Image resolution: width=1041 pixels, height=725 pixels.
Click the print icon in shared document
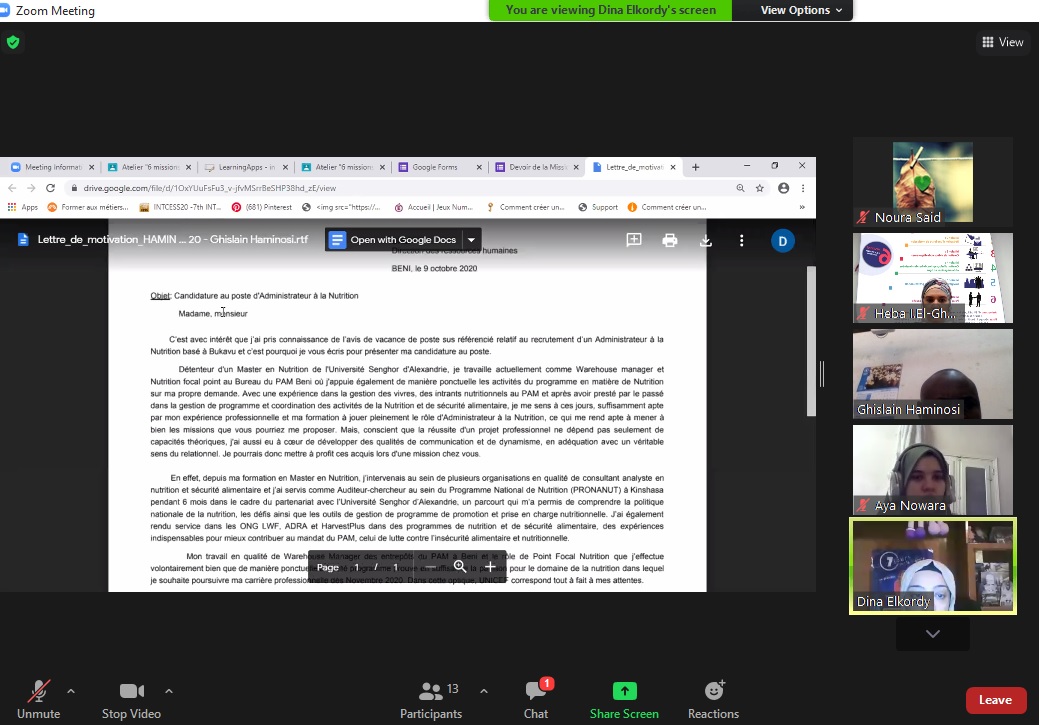(670, 240)
